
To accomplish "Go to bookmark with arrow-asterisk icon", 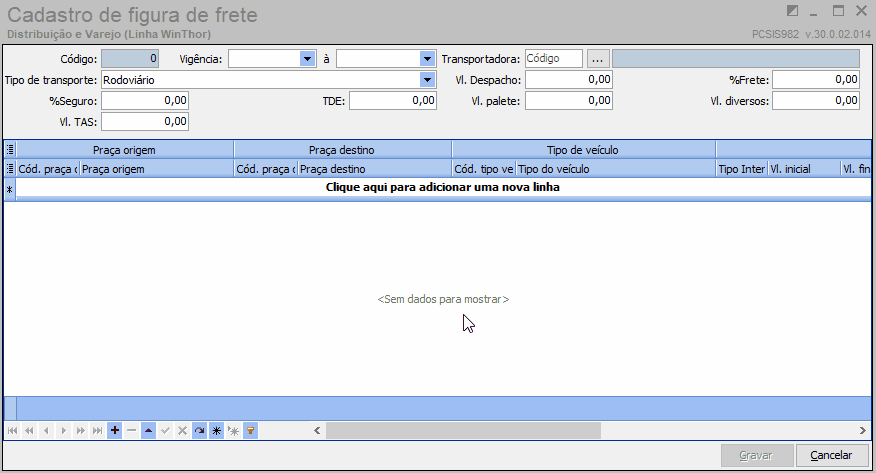I will pyautogui.click(x=234, y=431).
